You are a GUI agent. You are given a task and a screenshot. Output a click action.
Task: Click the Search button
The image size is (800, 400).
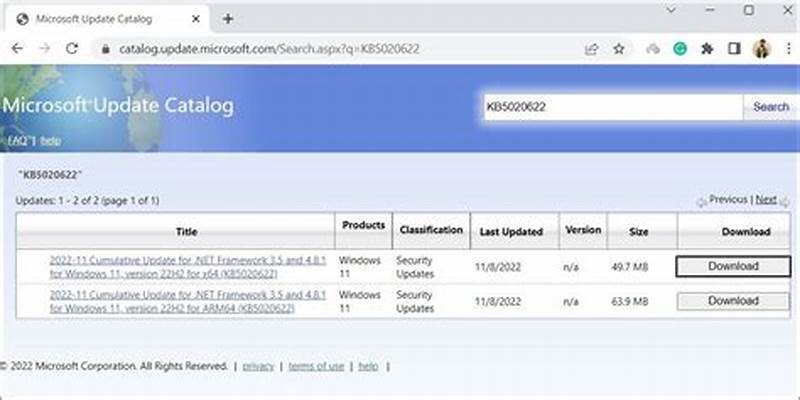click(x=771, y=107)
